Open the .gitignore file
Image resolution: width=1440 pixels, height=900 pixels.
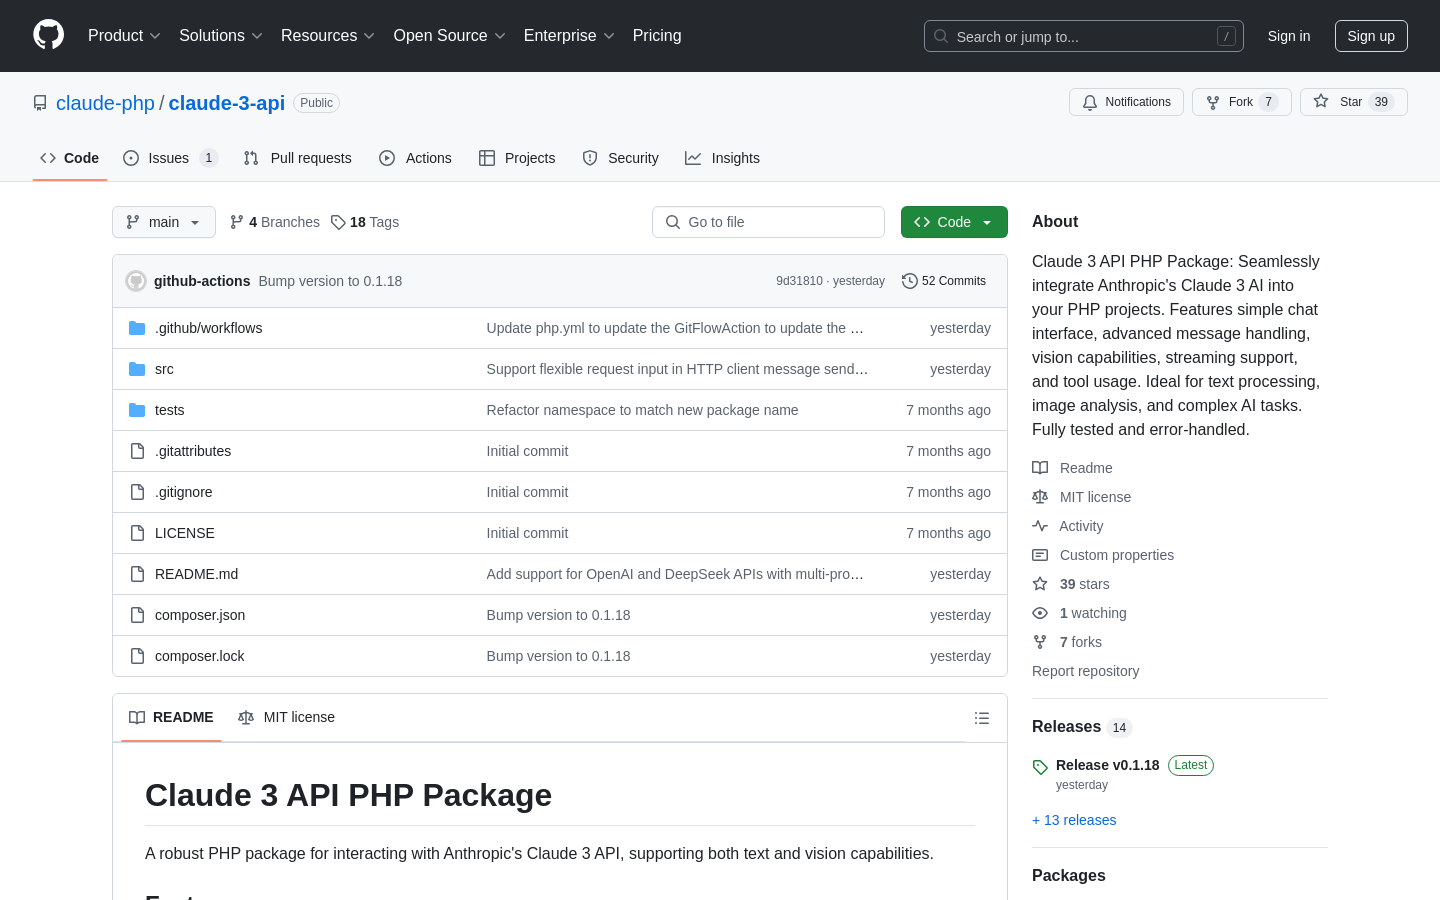coord(183,492)
